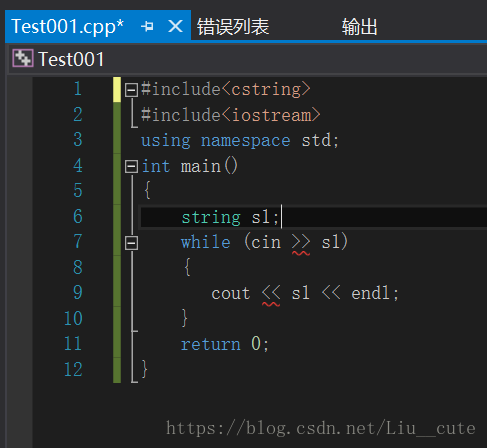Click the 'cout' identifier on line 9

[231, 294]
